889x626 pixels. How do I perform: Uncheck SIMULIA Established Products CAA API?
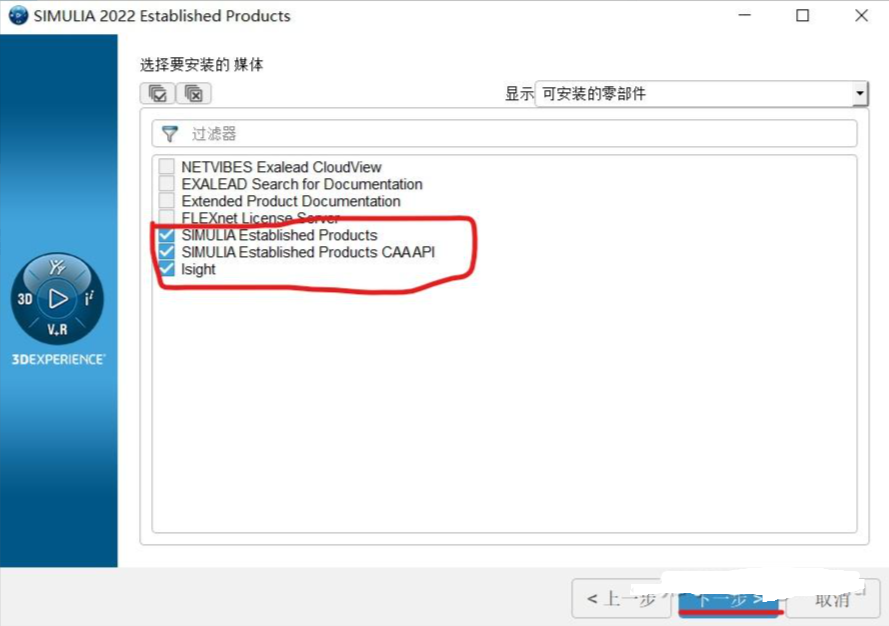(166, 251)
